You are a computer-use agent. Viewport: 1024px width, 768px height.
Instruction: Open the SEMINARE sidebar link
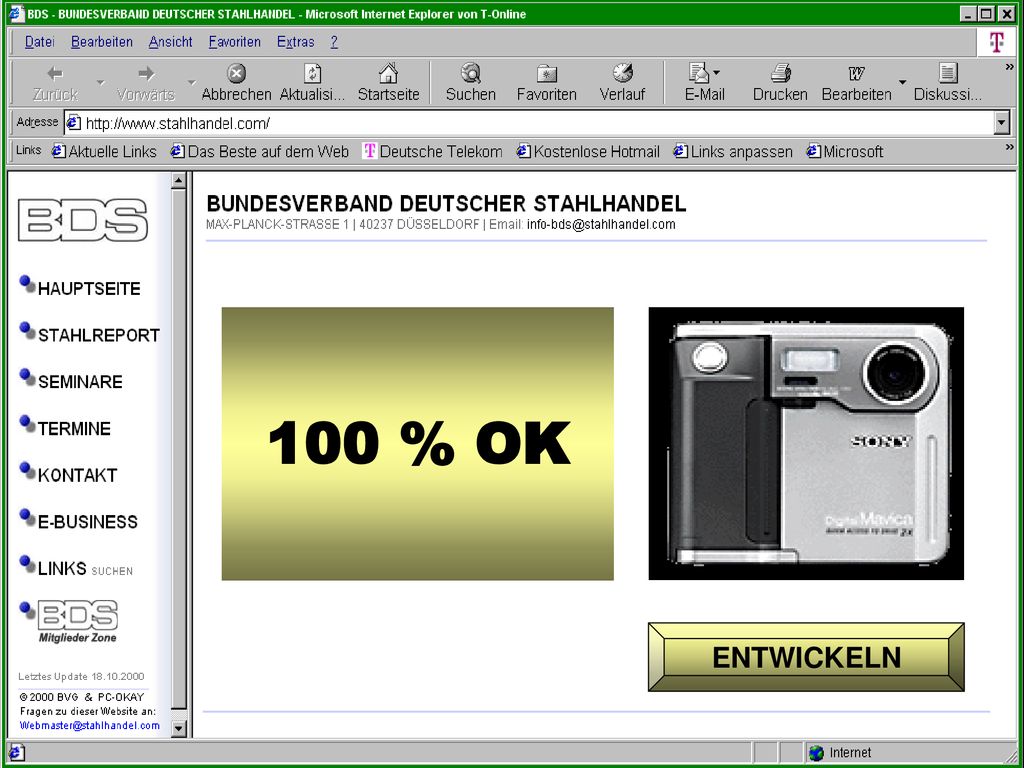(80, 381)
